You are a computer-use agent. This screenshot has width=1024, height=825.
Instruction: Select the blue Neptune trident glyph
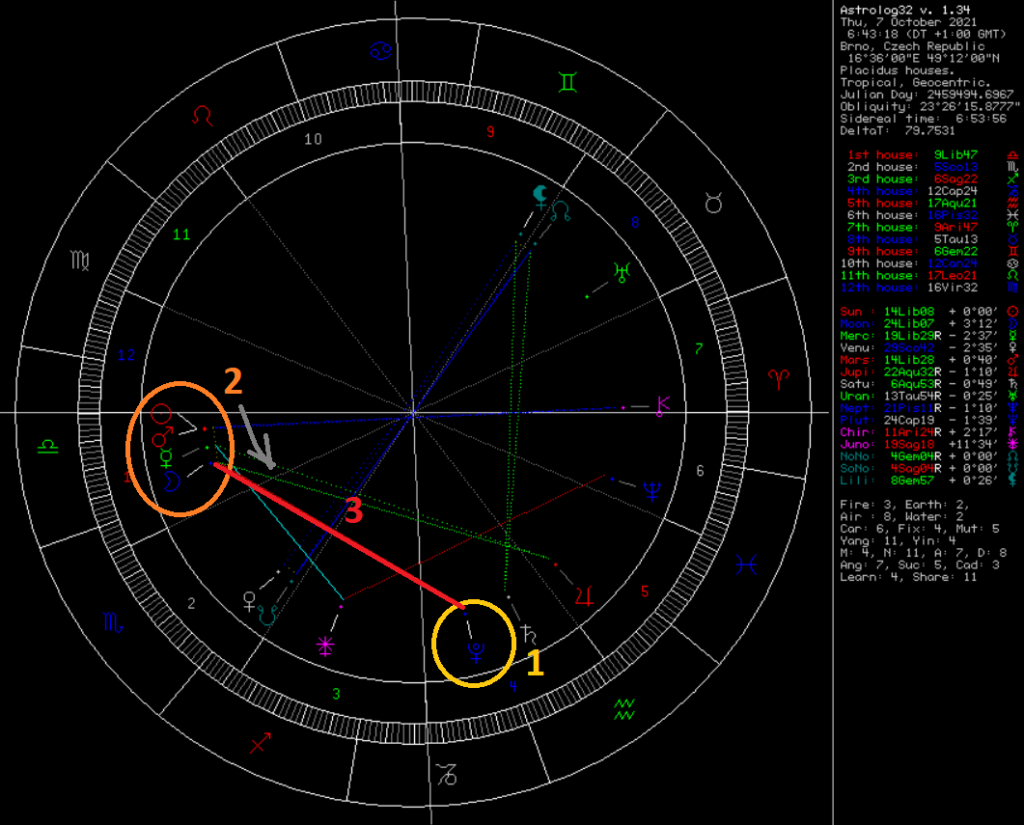(x=652, y=491)
